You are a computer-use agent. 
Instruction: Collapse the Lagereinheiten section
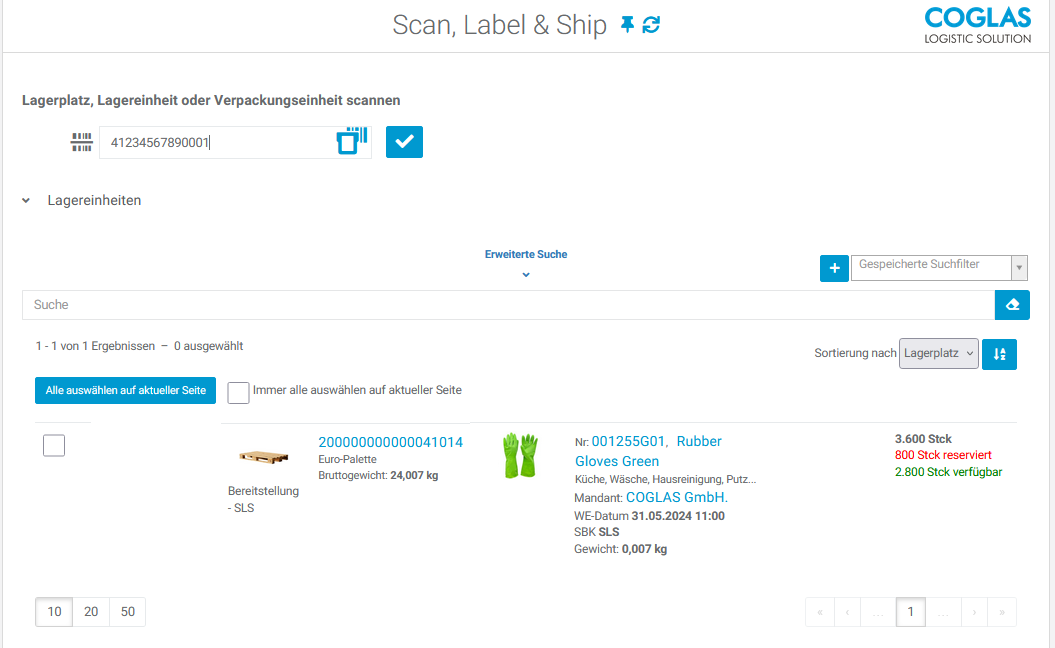point(26,201)
